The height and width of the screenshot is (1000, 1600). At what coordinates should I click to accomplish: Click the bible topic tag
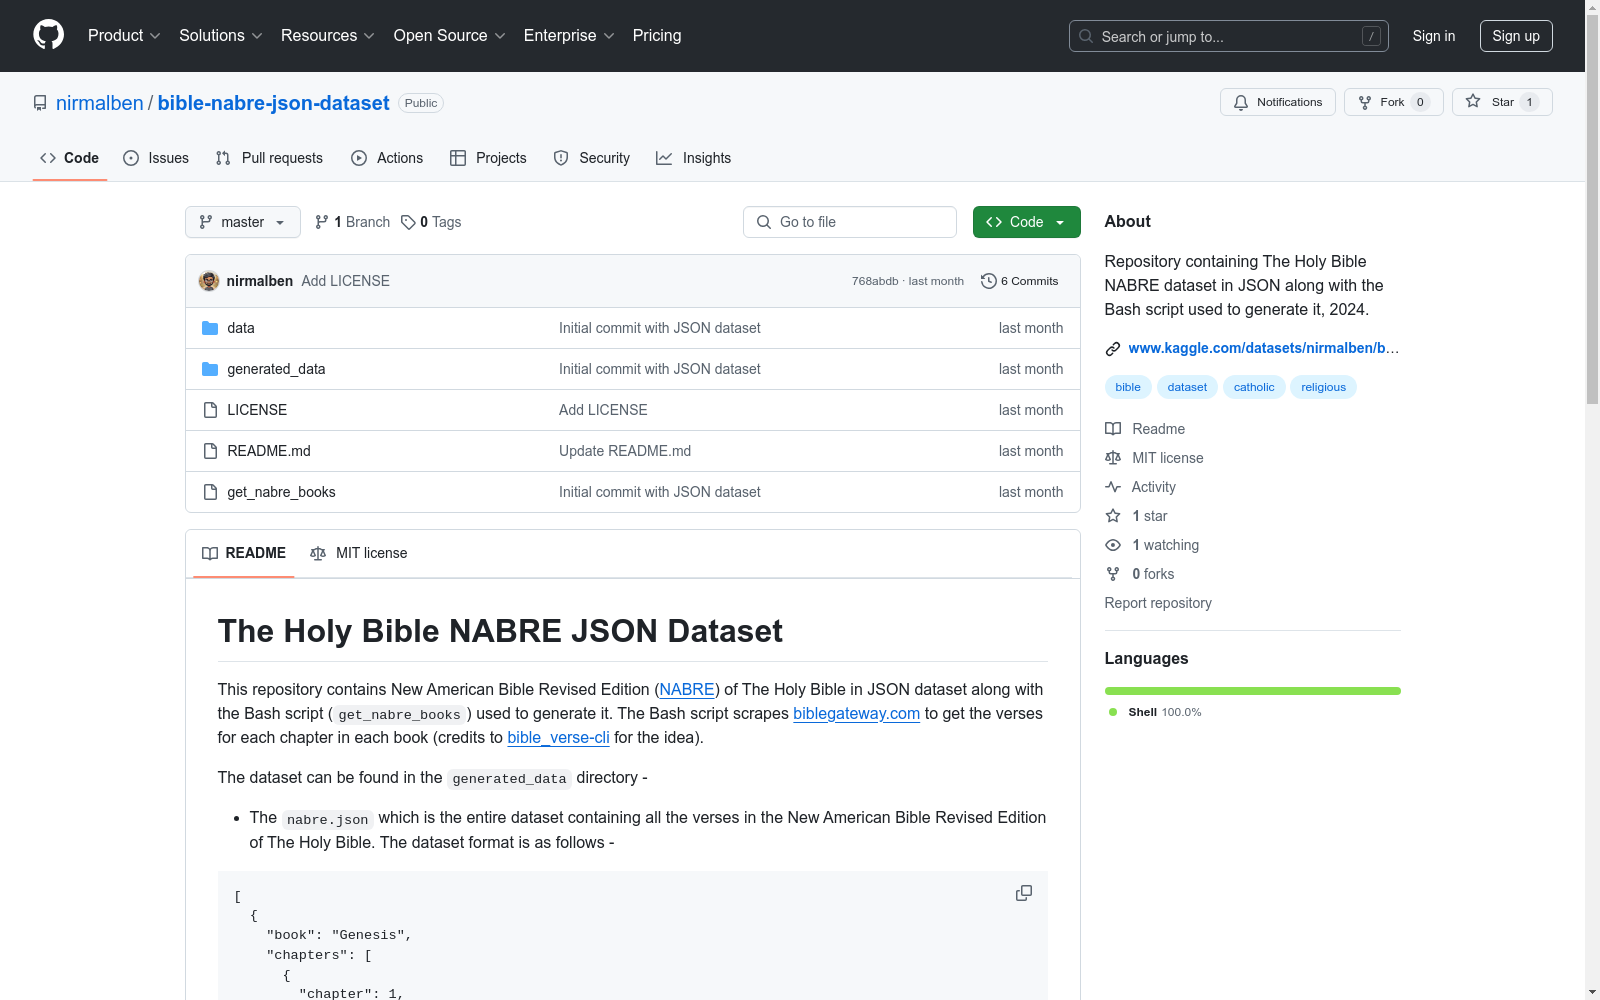(1128, 387)
